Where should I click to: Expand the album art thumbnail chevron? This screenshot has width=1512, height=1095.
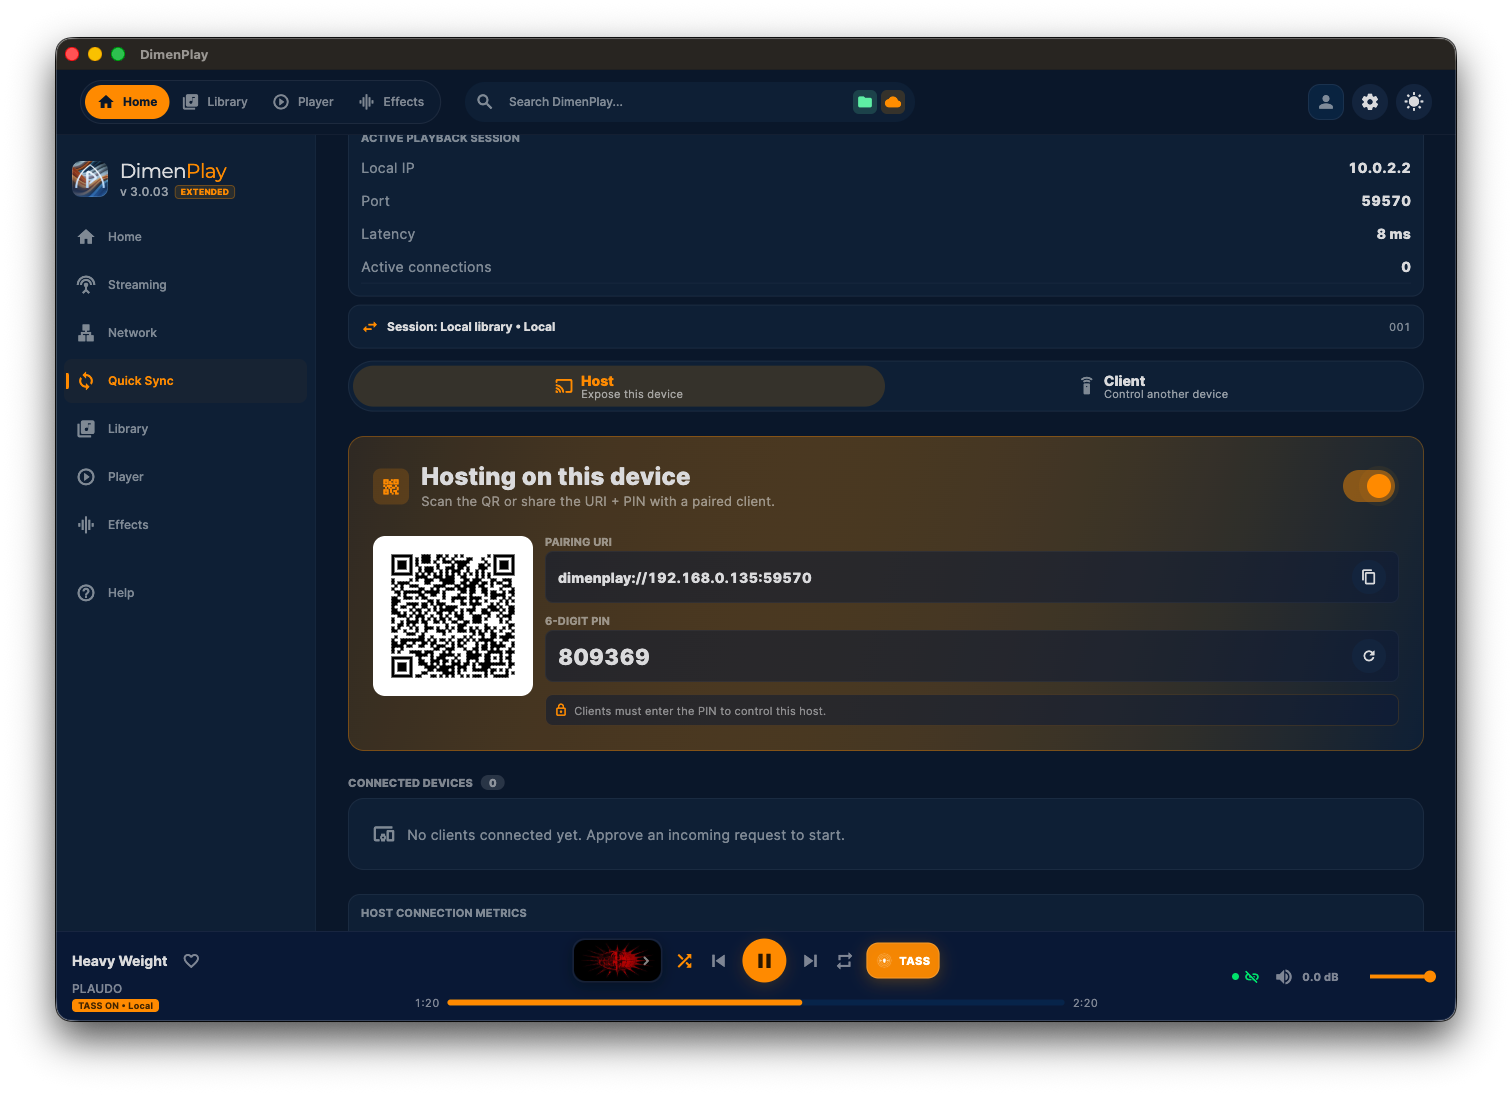[646, 961]
